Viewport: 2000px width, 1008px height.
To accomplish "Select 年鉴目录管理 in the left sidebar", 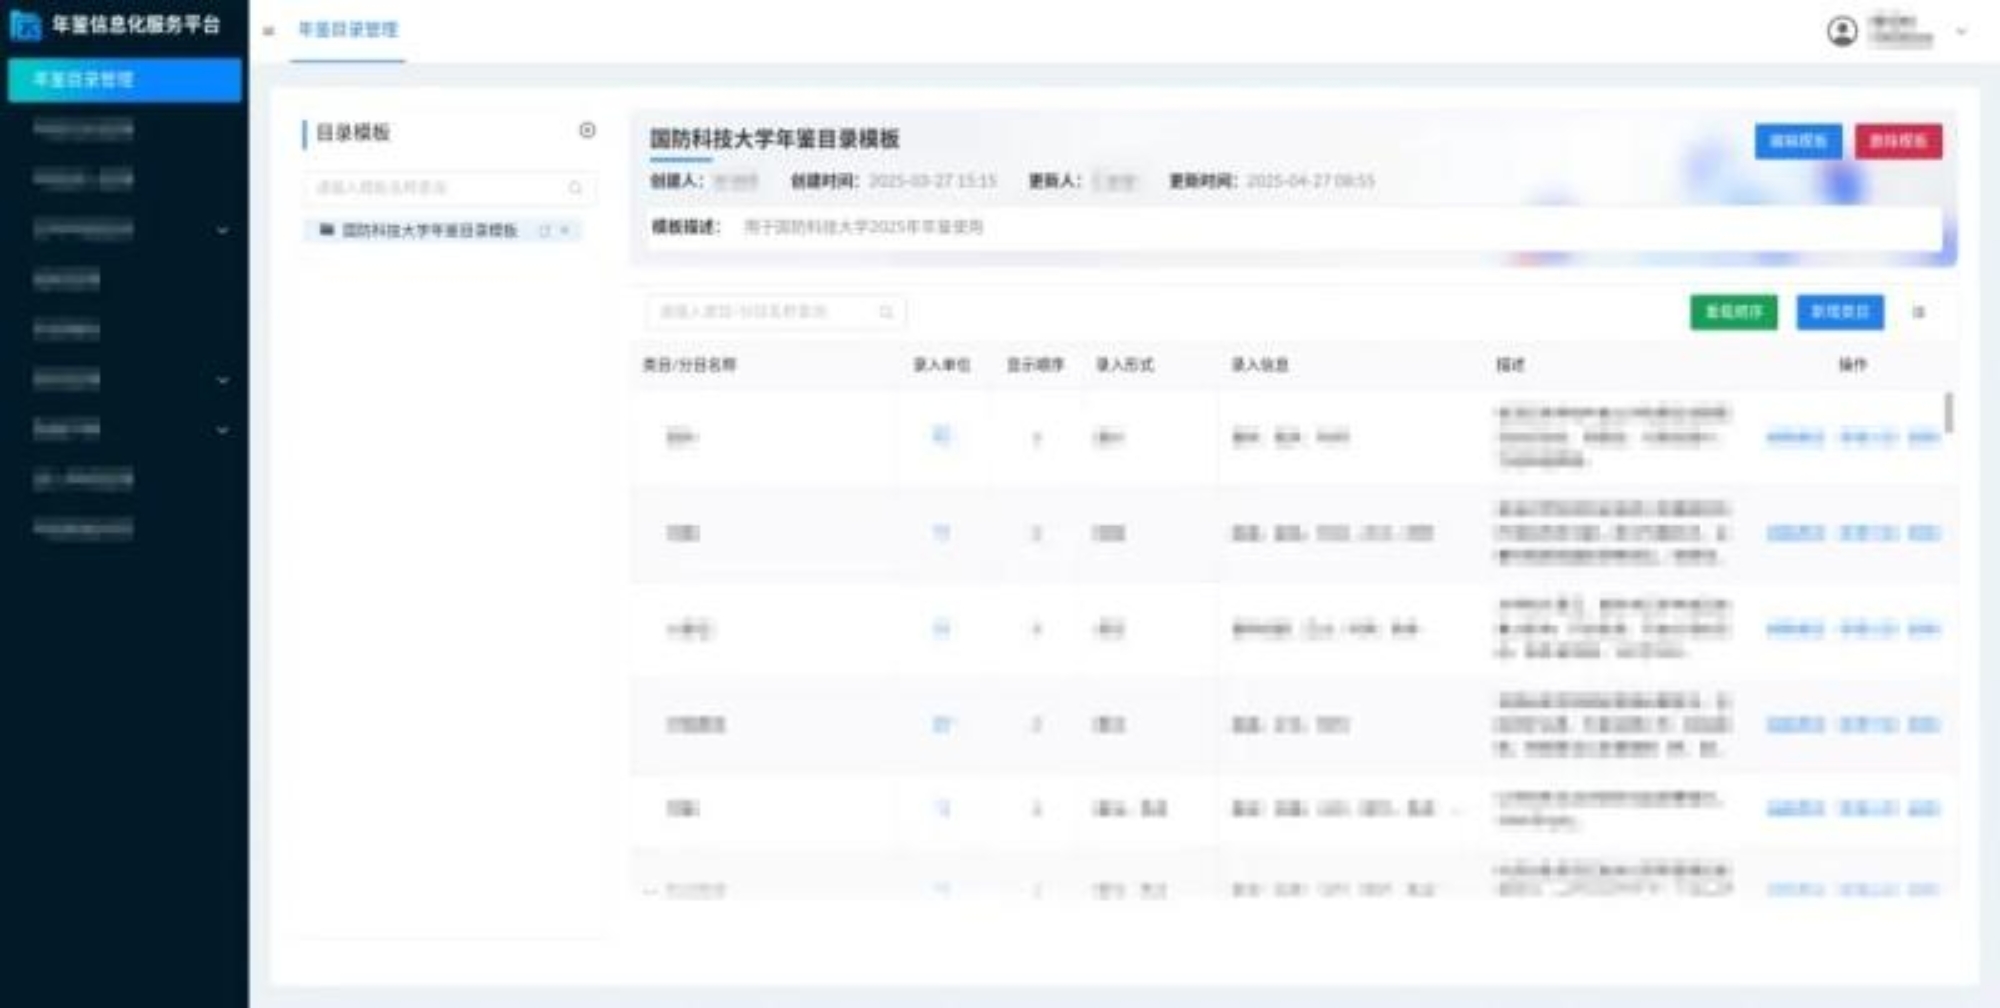I will click(125, 80).
